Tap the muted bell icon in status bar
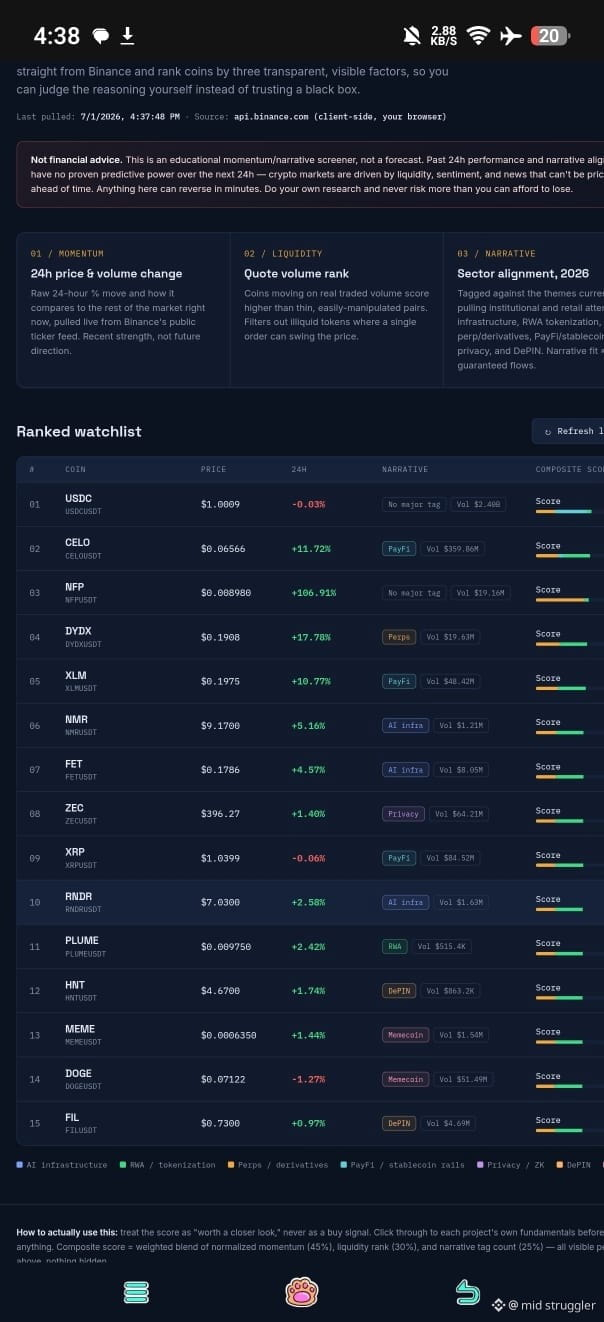Screen dimensions: 604x1322 pos(411,36)
